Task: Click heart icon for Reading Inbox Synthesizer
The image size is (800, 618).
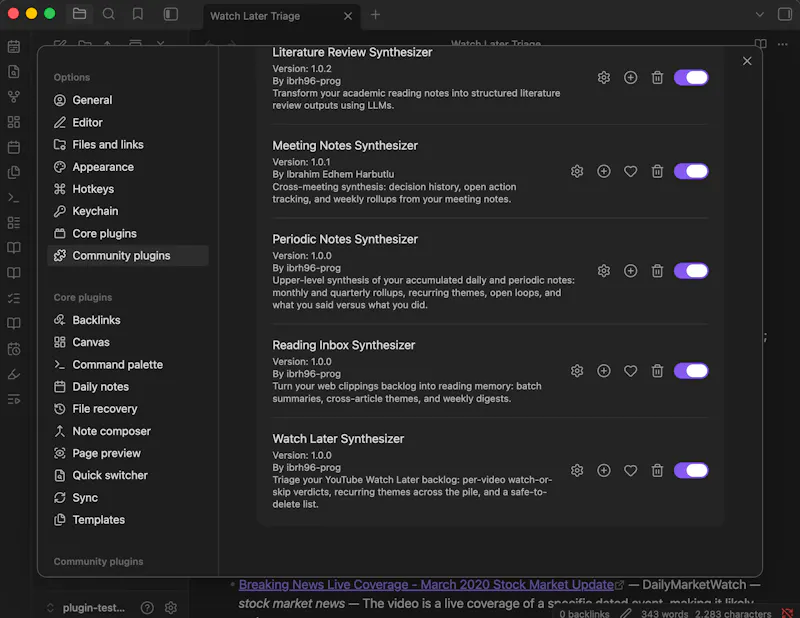Action: [x=631, y=371]
